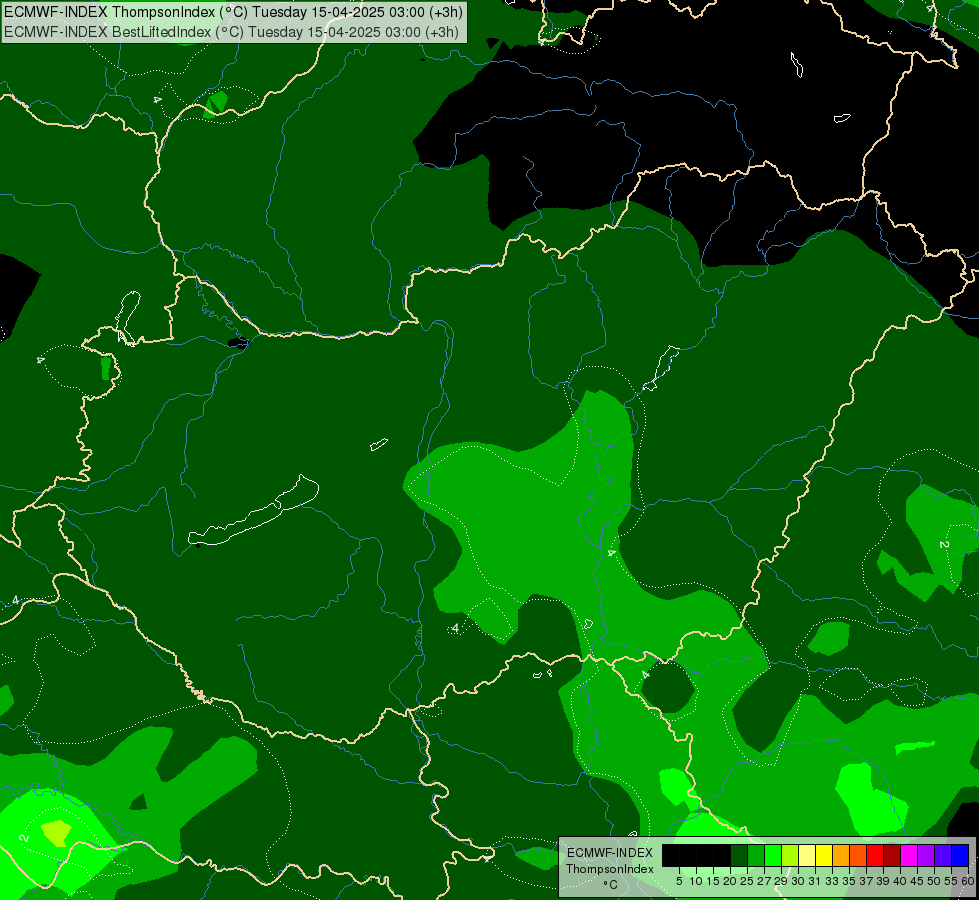Click the legend tick label '31'
The width and height of the screenshot is (979, 900).
point(815,881)
